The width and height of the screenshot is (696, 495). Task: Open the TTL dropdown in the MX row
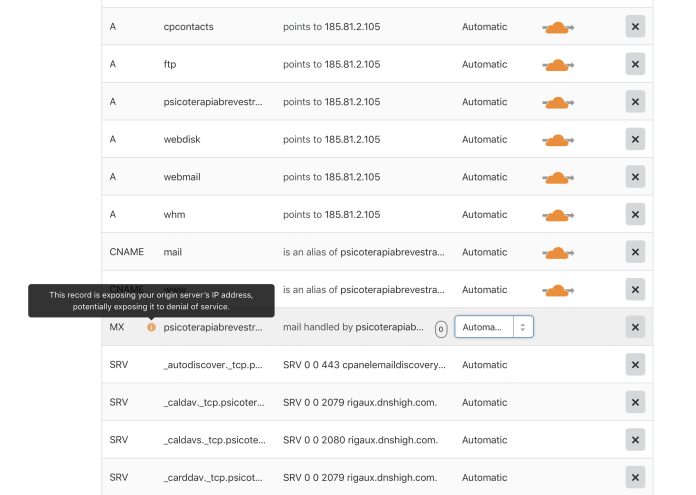click(x=494, y=327)
